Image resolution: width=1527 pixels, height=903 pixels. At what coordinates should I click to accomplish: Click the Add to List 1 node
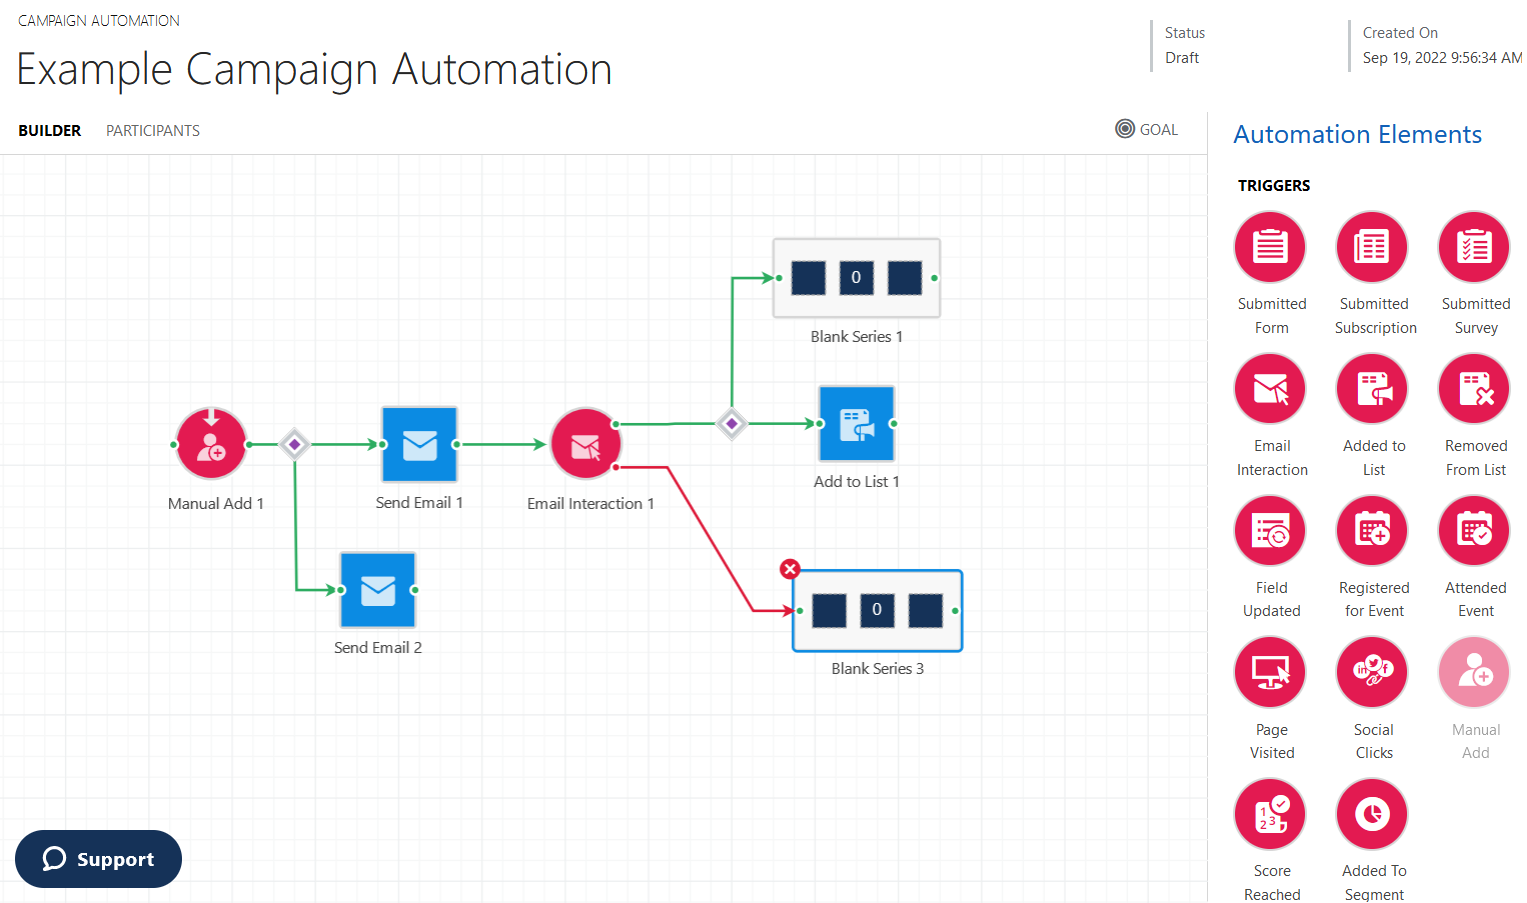(857, 424)
